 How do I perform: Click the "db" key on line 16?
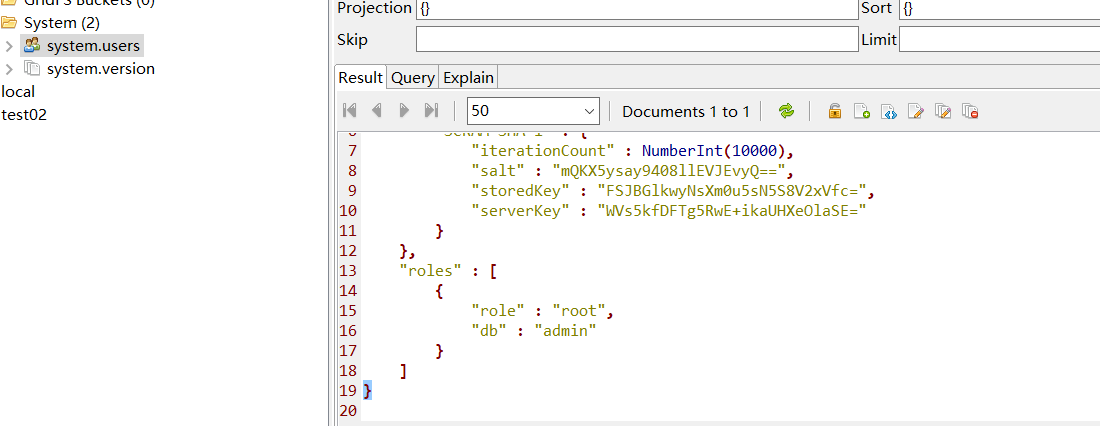(490, 330)
